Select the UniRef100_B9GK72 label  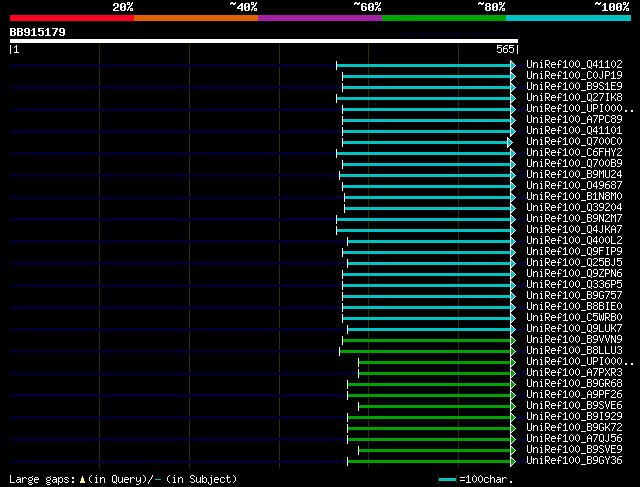(x=574, y=428)
